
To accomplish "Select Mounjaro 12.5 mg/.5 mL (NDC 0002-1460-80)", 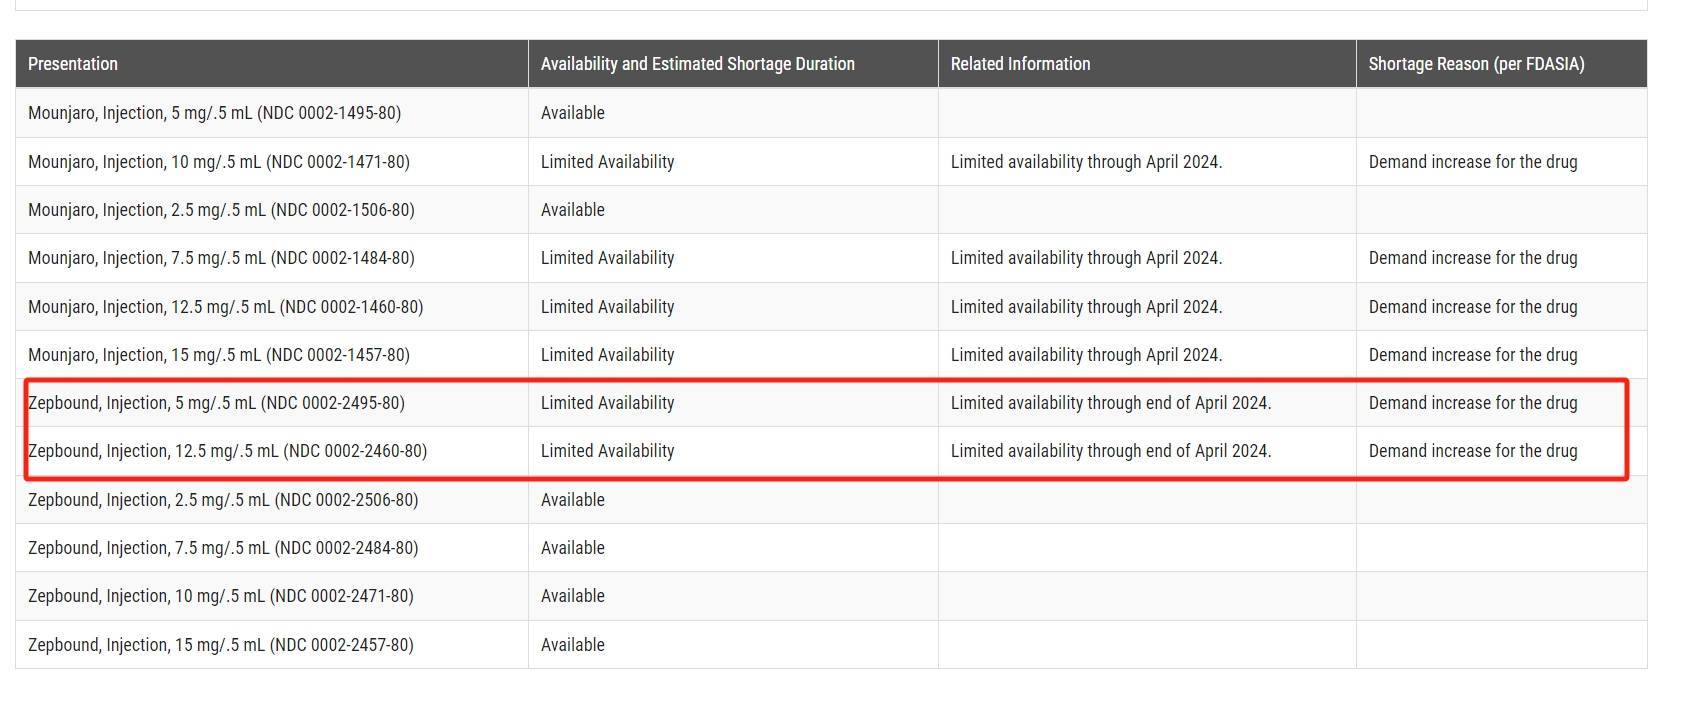I will click(225, 307).
